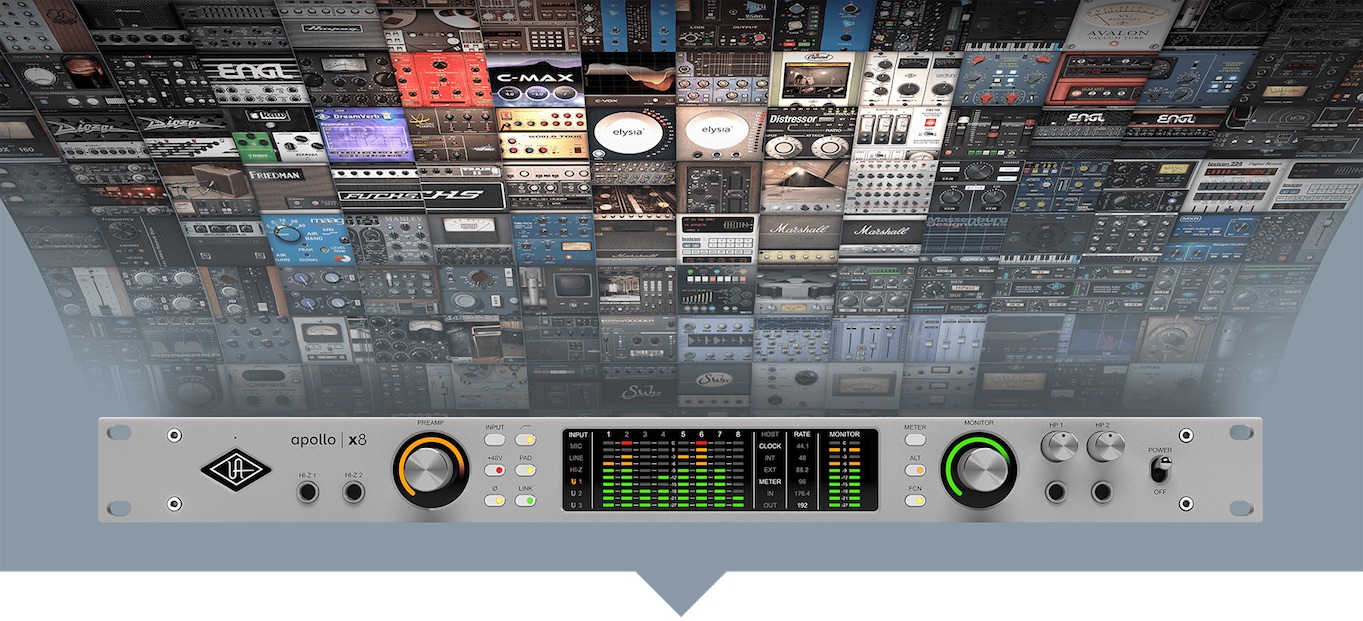
Task: Click the 88.2 sample rate value
Action: (x=802, y=470)
